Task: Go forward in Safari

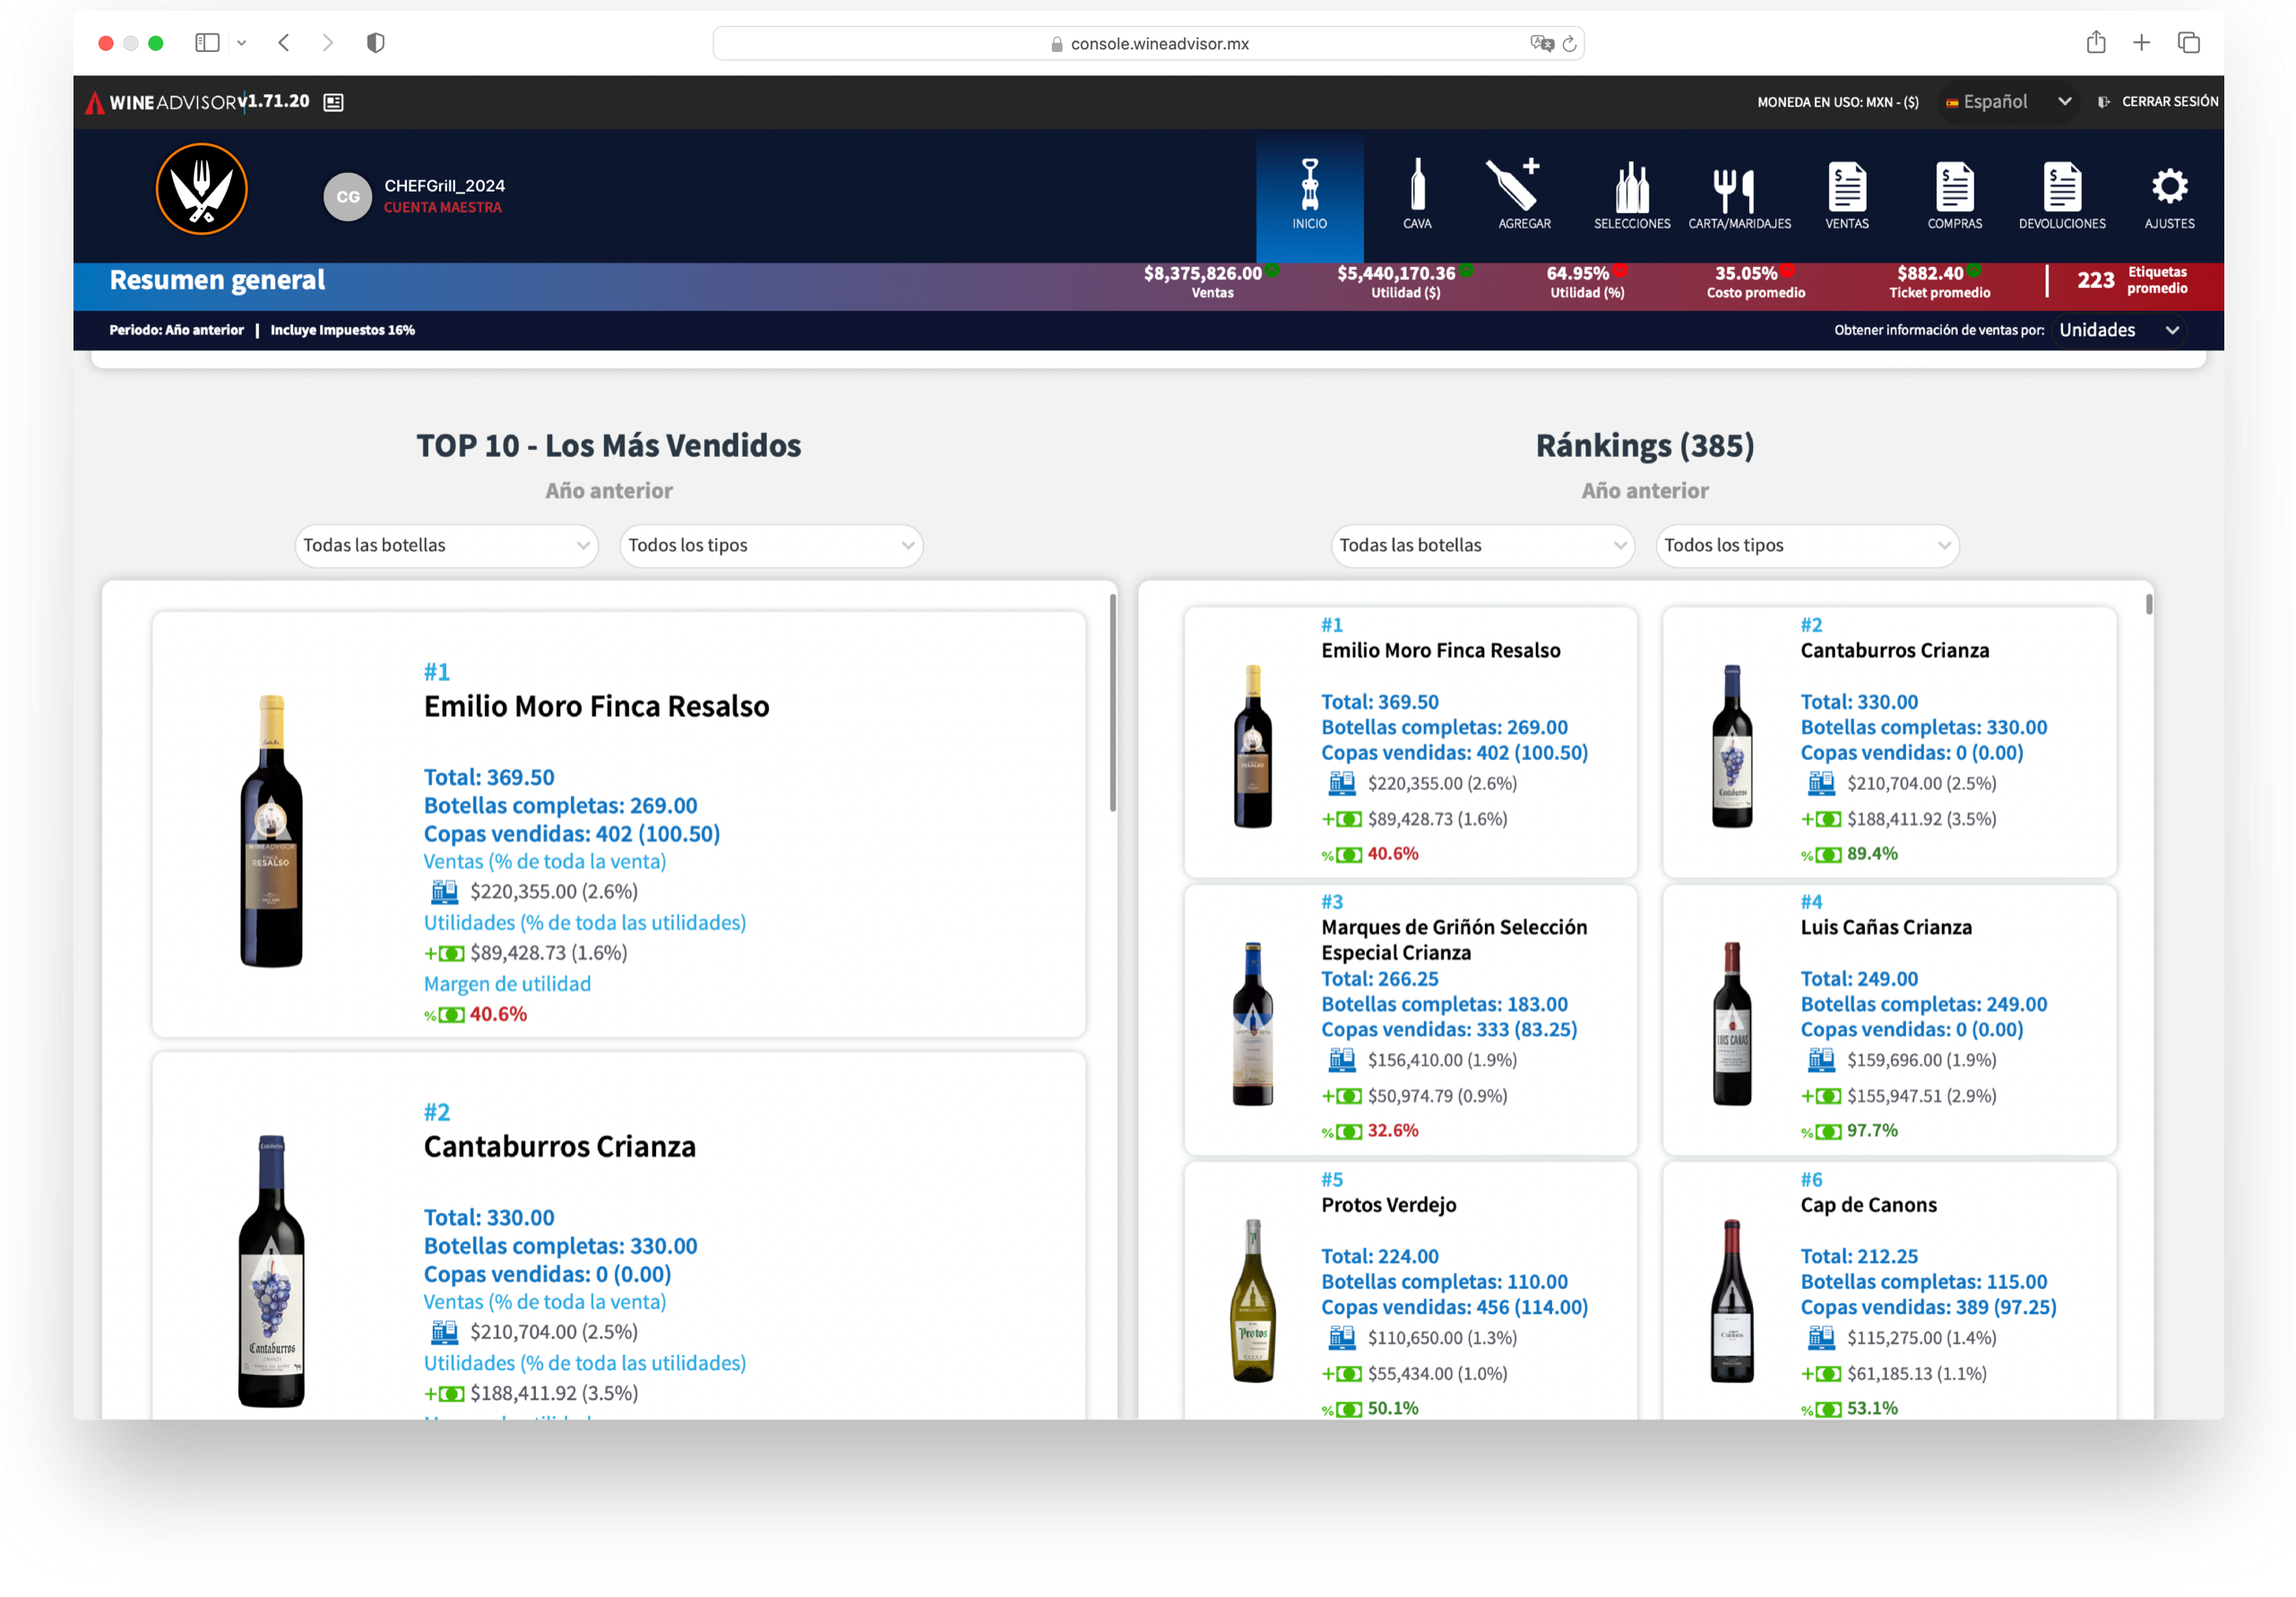Action: click(327, 42)
